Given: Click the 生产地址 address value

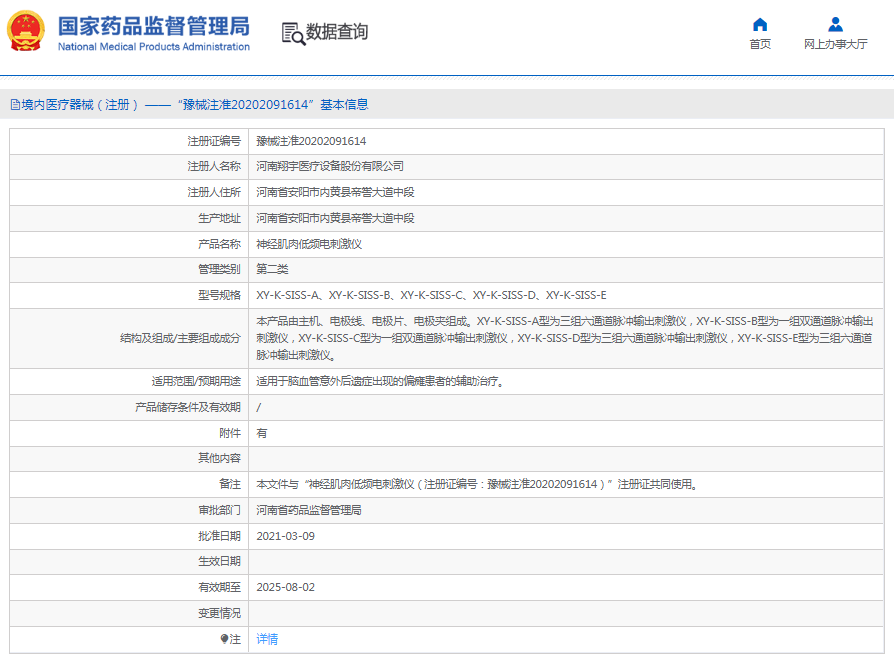Looking at the screenshot, I should pyautogui.click(x=335, y=218).
